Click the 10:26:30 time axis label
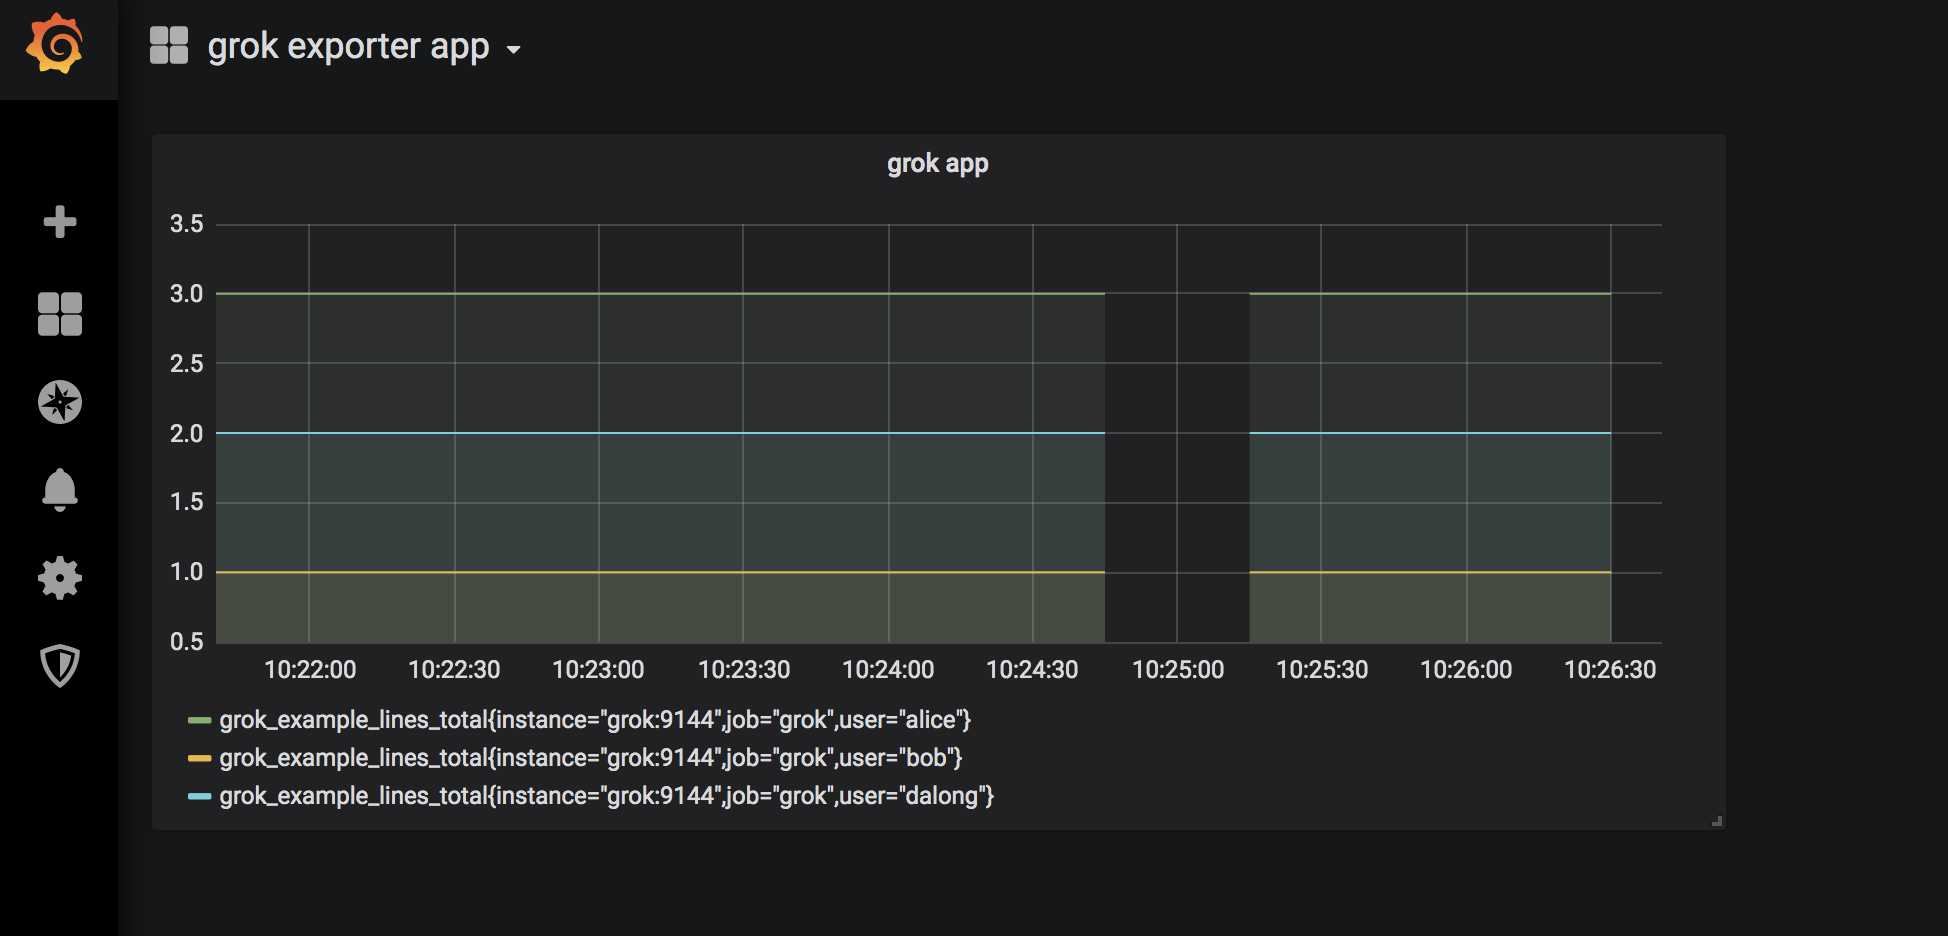This screenshot has width=1948, height=936. (1610, 670)
